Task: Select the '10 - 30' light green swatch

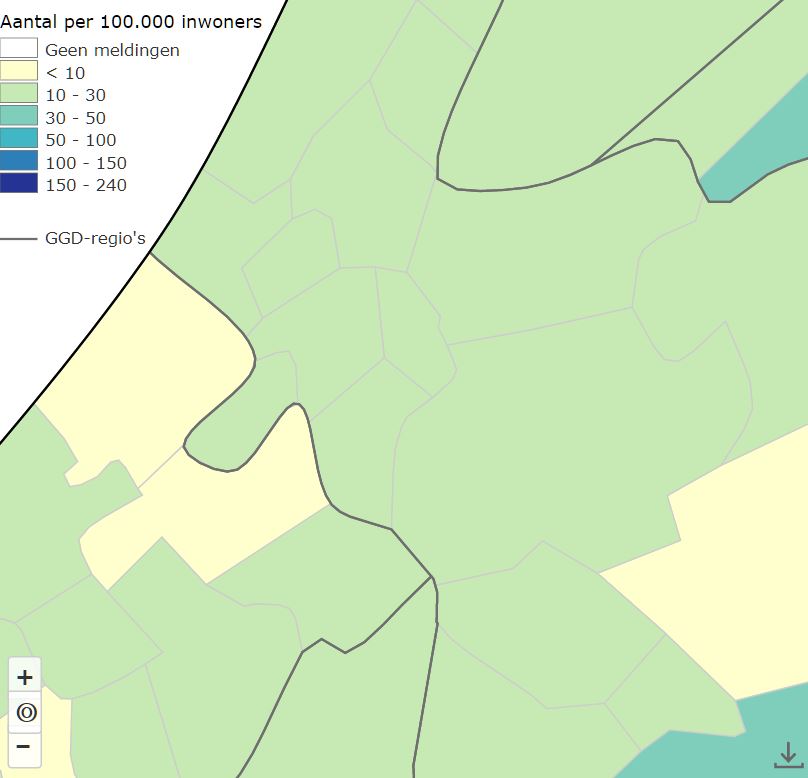Action: click(19, 93)
